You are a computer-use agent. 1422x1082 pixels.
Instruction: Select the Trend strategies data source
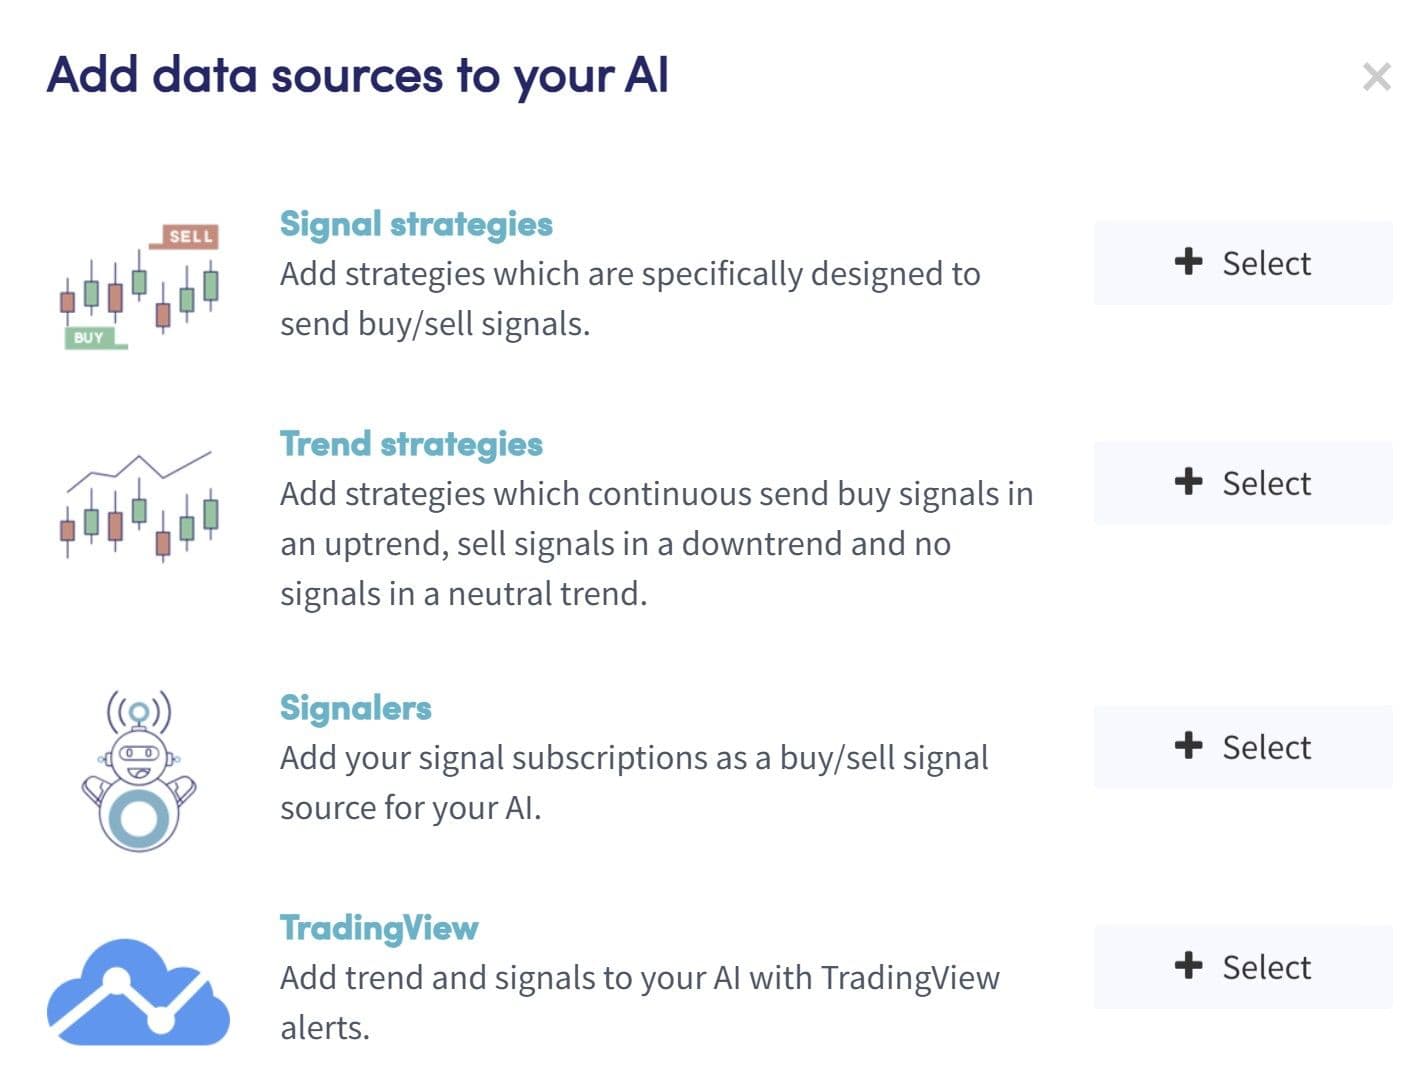tap(1242, 482)
